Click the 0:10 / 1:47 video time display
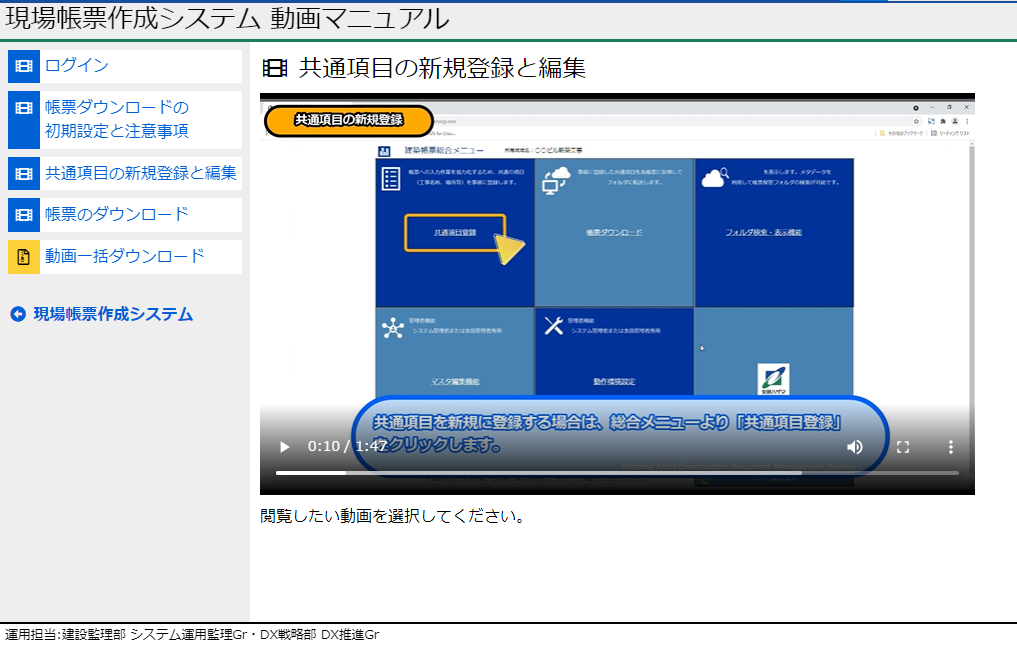The width and height of the screenshot is (1017, 653). [x=347, y=446]
